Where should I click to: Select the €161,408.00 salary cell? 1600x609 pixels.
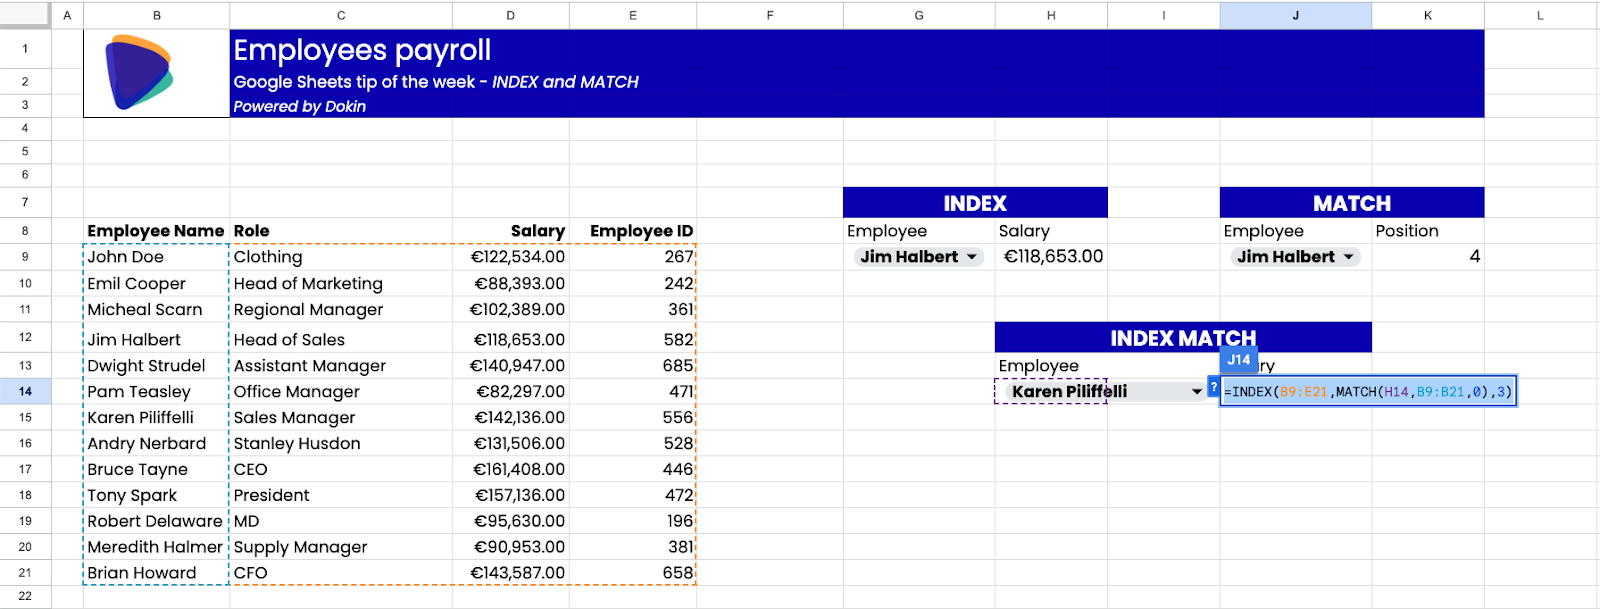(511, 470)
